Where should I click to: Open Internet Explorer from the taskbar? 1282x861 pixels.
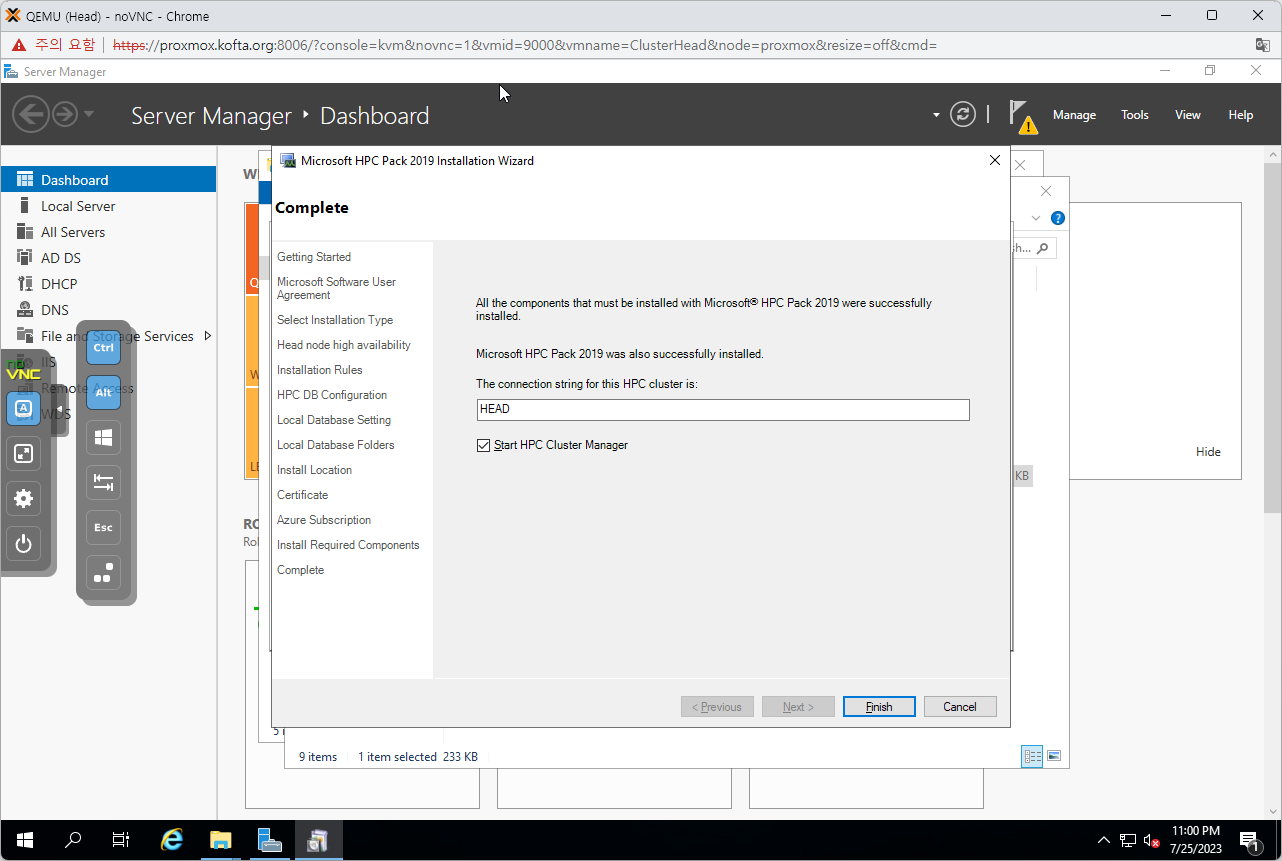point(172,840)
